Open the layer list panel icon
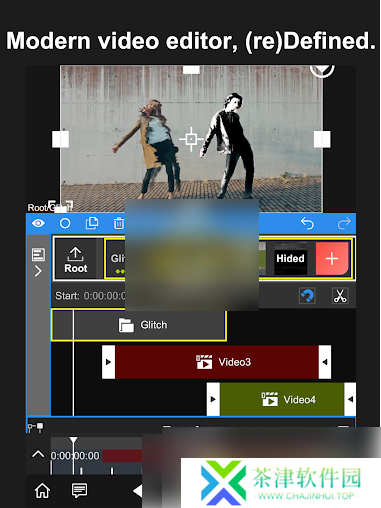The image size is (381, 508). [38, 255]
